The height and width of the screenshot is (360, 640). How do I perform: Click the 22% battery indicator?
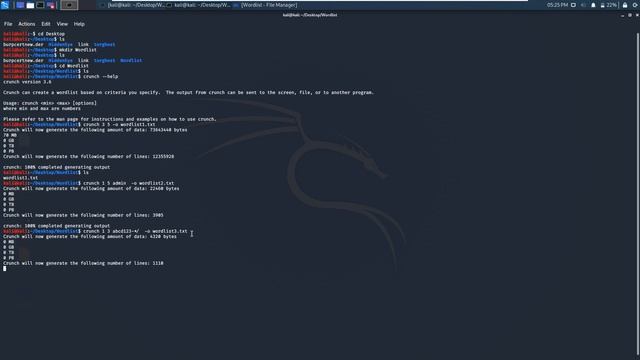pos(608,5)
